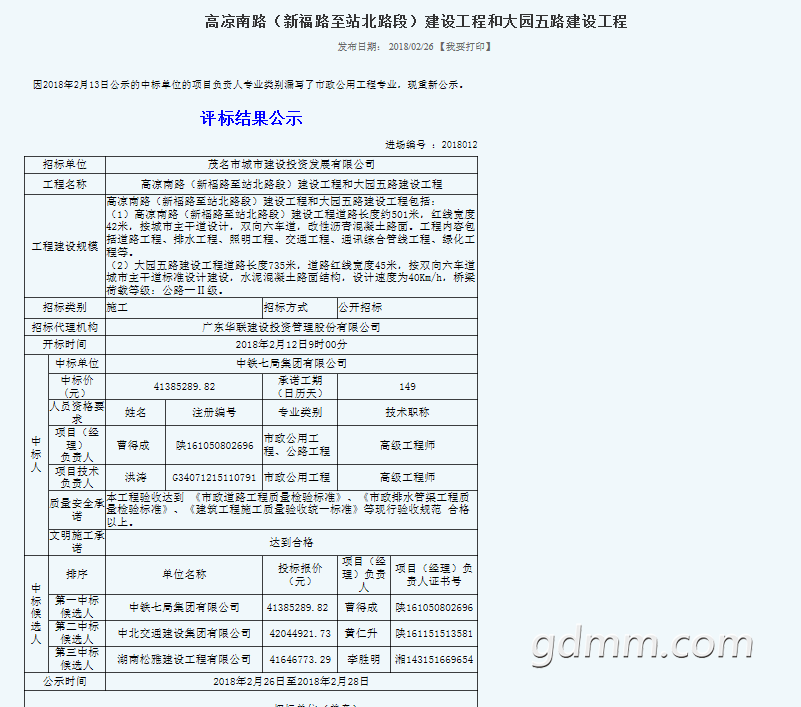Screen dimensions: 801x707
Task: Click the 公开招标 value cell
Action: click(407, 308)
